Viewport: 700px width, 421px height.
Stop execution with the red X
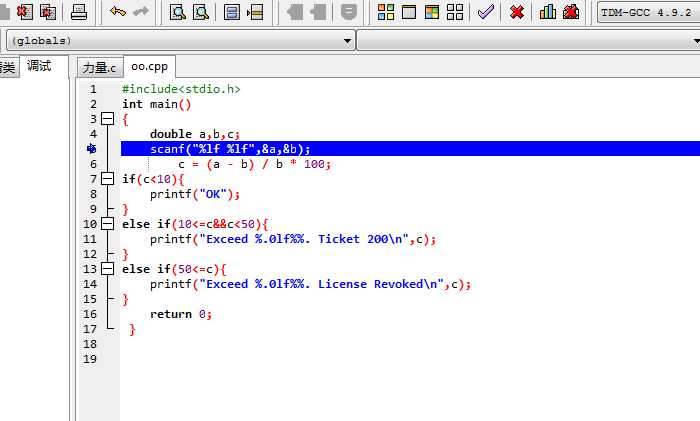[x=517, y=12]
